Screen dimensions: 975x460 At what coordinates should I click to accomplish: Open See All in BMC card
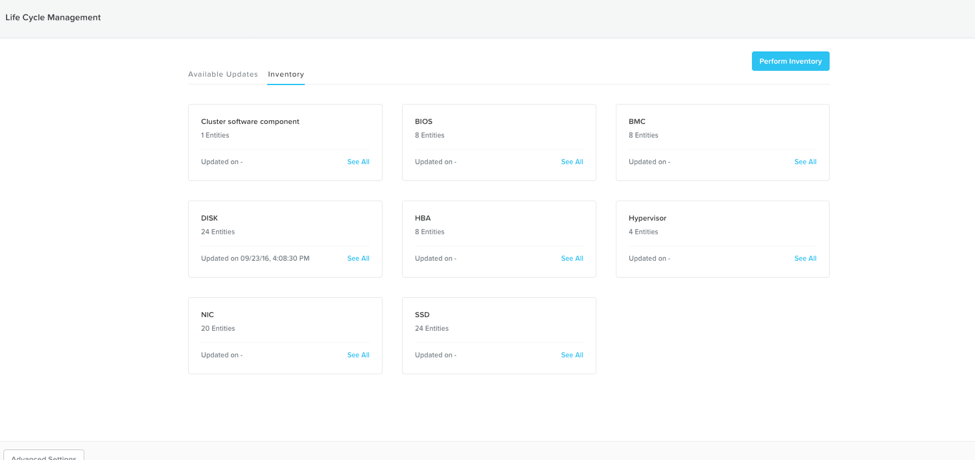(805, 162)
